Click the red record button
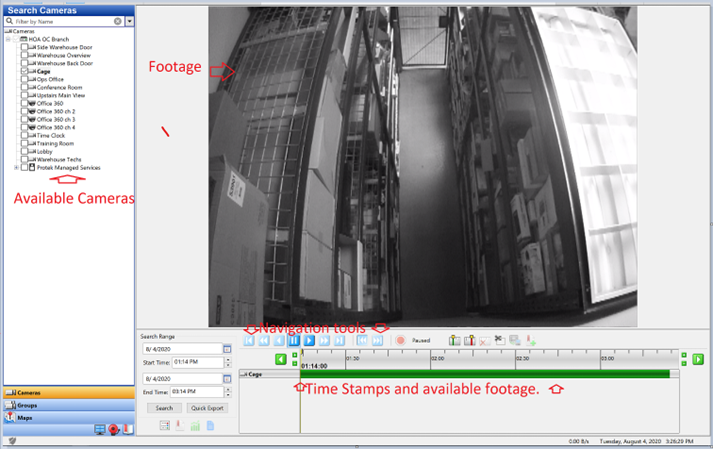Screen dimensions: 713x449 (400, 341)
